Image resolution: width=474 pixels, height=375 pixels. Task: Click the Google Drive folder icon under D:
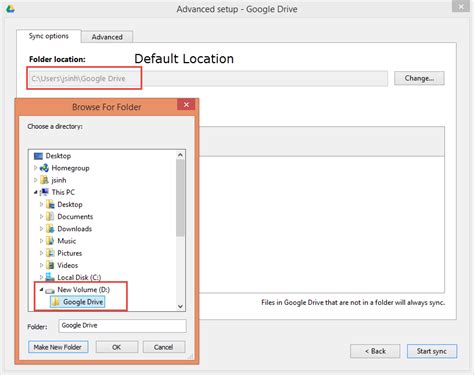click(x=56, y=302)
